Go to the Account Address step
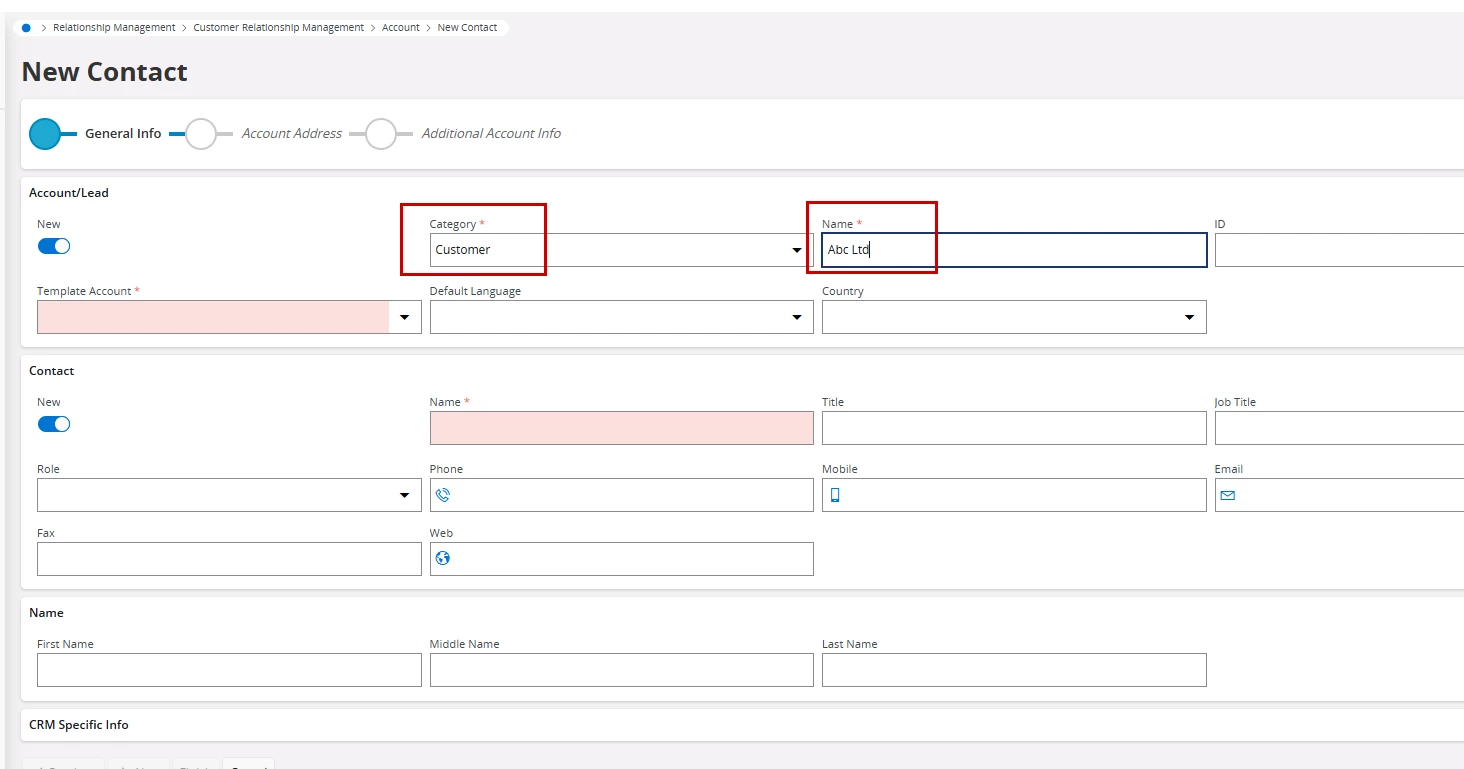Screen dimensions: 1464x769 [x=201, y=134]
